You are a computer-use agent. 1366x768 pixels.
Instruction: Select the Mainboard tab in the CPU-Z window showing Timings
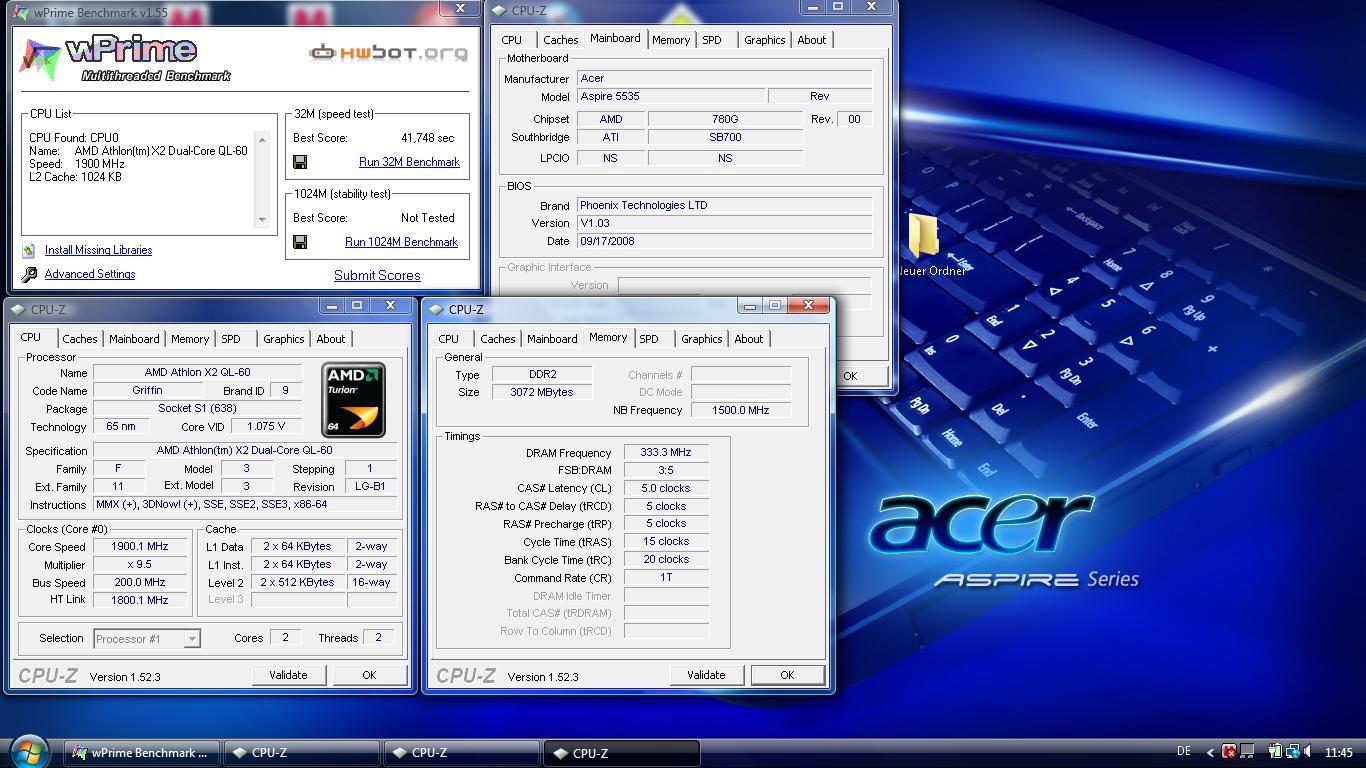552,339
